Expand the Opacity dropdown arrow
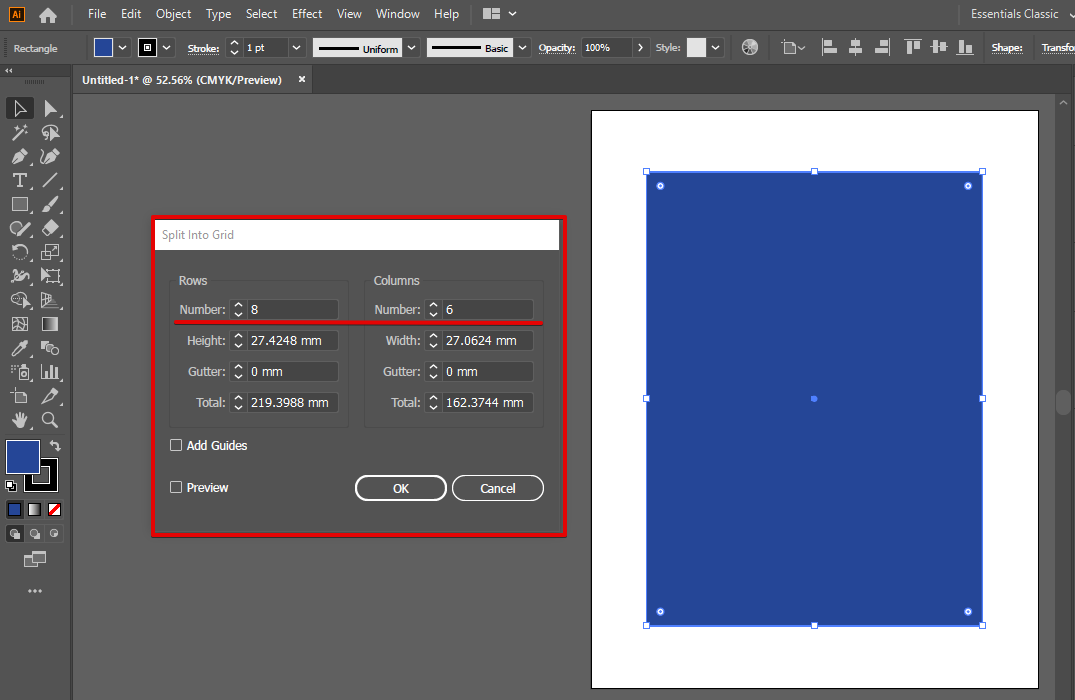Screen dimensions: 1075x700 639,48
